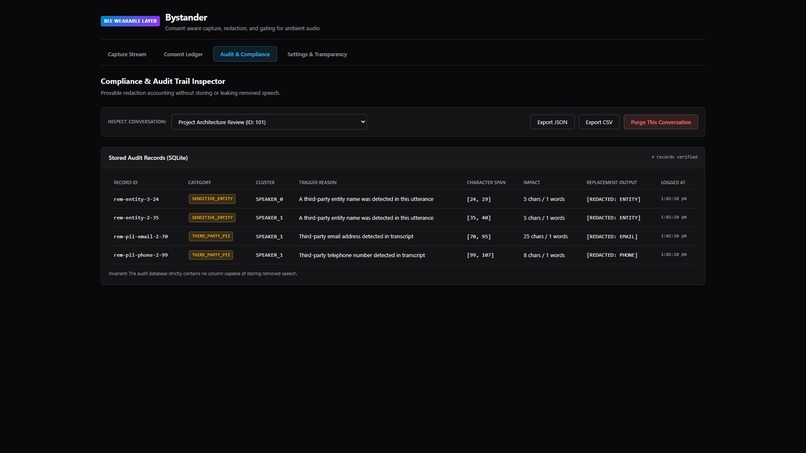806x453 pixels.
Task: Click SPEAKER_1 in rem-entity-2-35 row
Action: [x=269, y=218]
